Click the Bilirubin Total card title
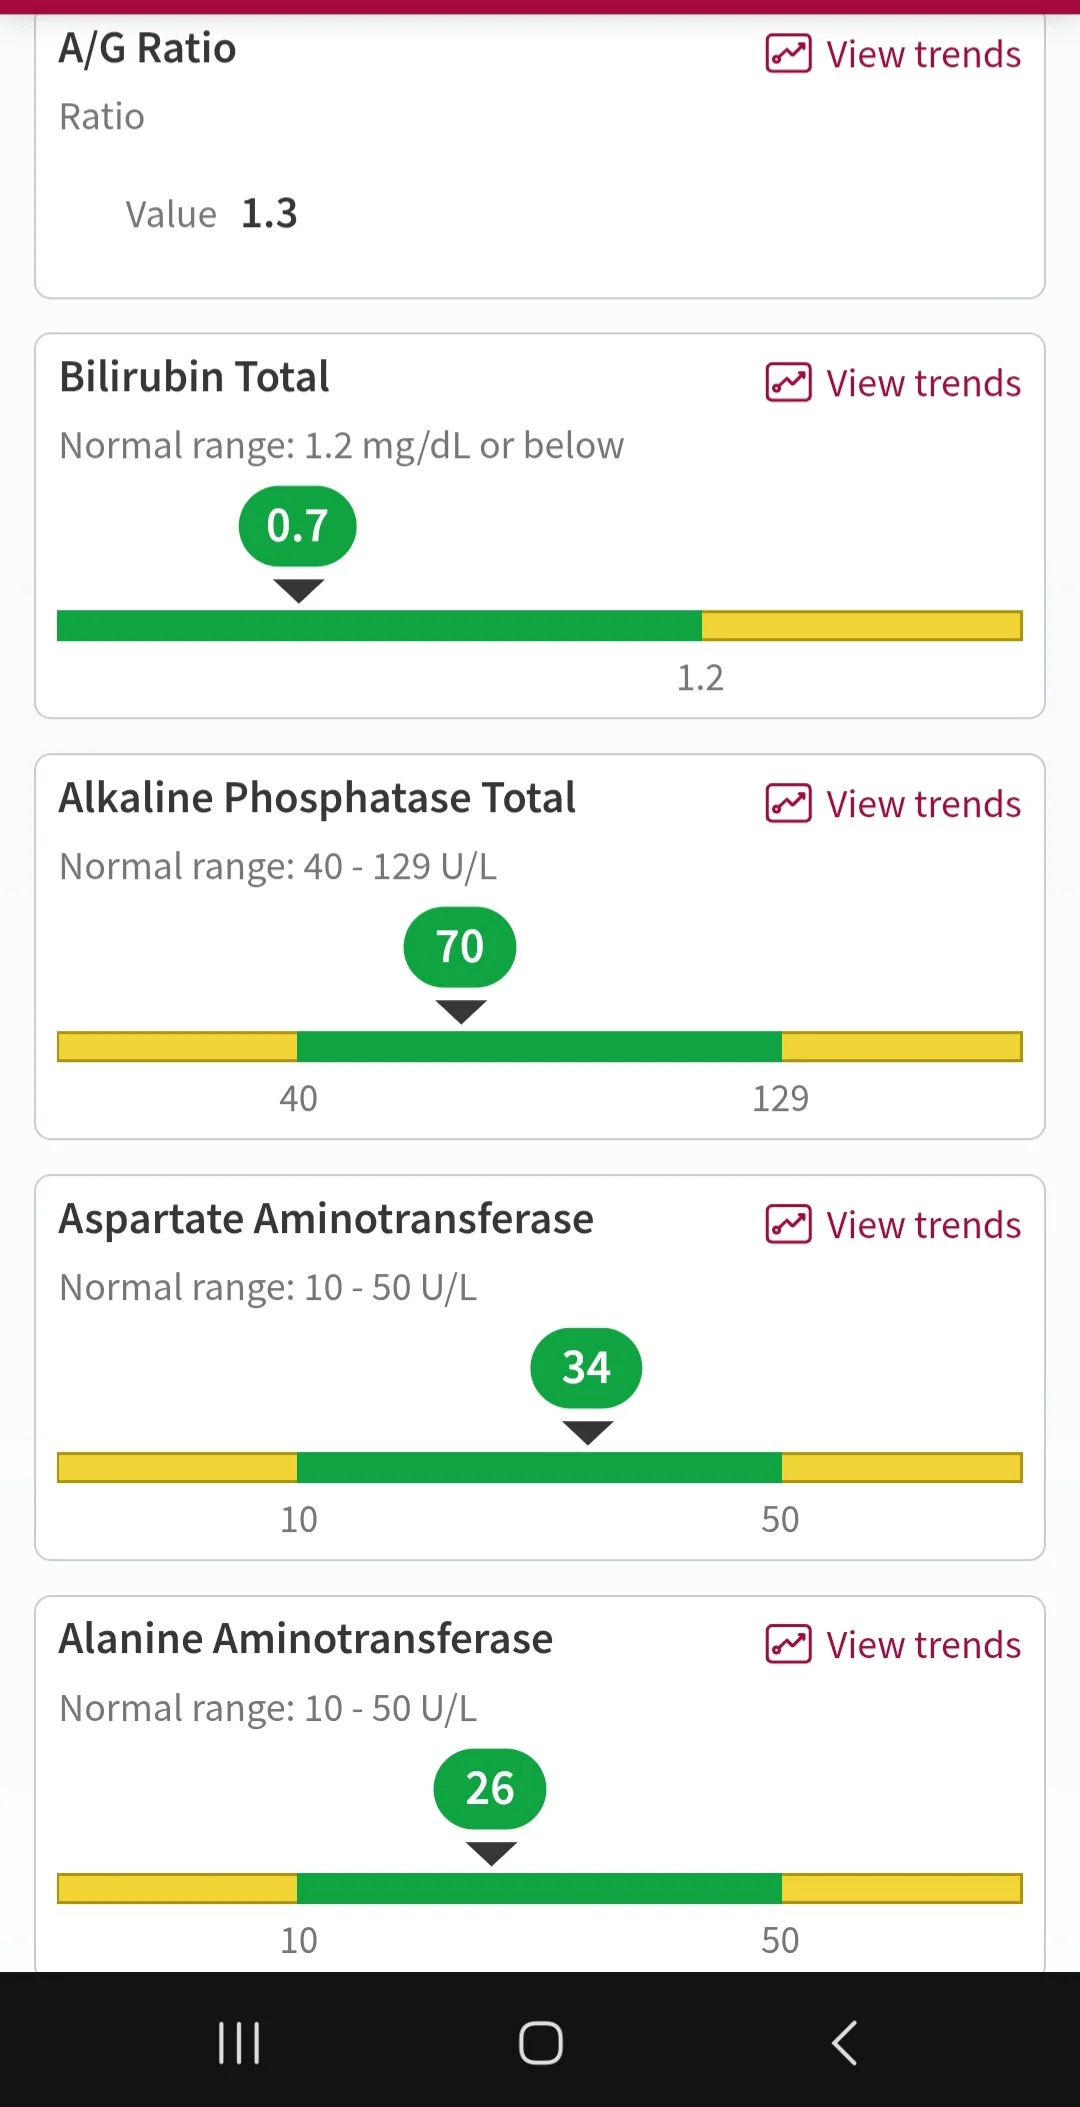The width and height of the screenshot is (1080, 2107). pos(194,377)
